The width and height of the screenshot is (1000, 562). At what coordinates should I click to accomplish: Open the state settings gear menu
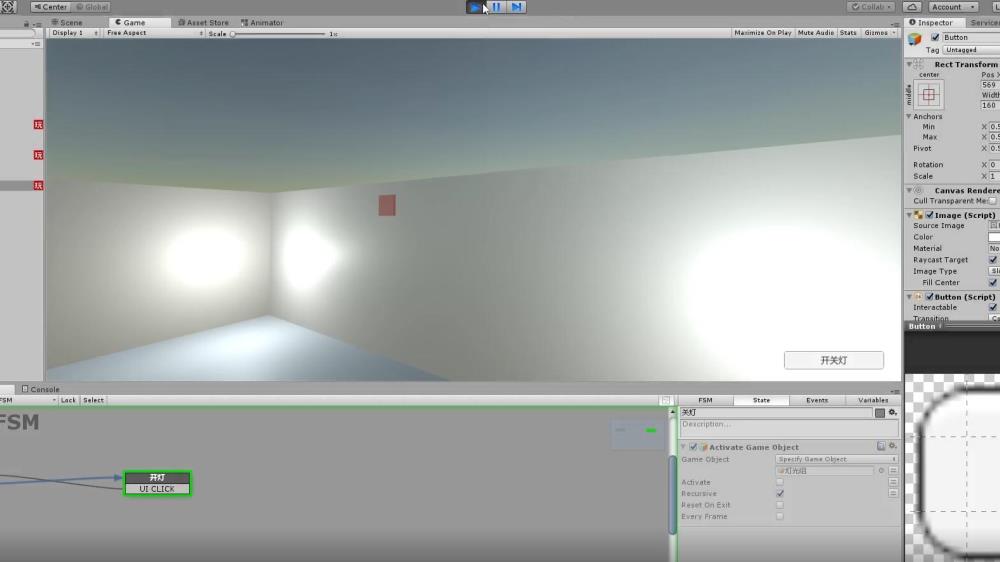point(893,413)
